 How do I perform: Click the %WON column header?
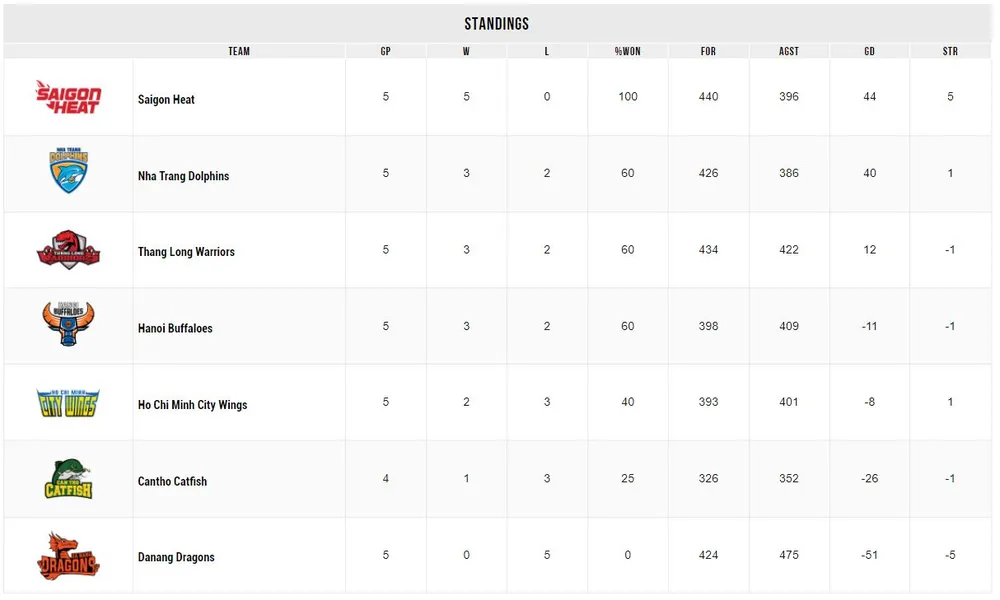coord(627,51)
